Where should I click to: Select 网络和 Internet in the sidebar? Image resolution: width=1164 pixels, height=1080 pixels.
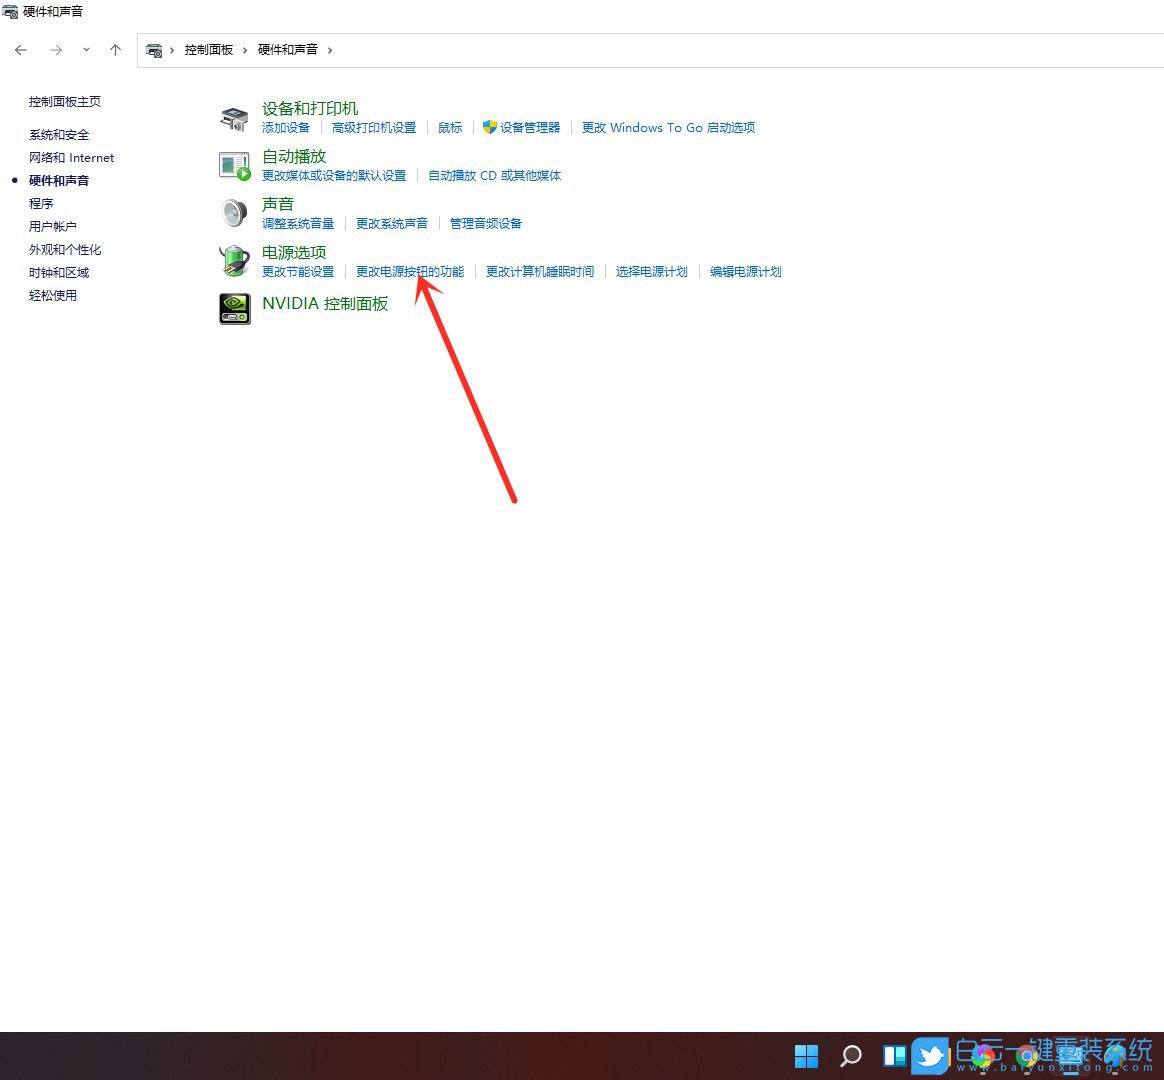coord(71,158)
